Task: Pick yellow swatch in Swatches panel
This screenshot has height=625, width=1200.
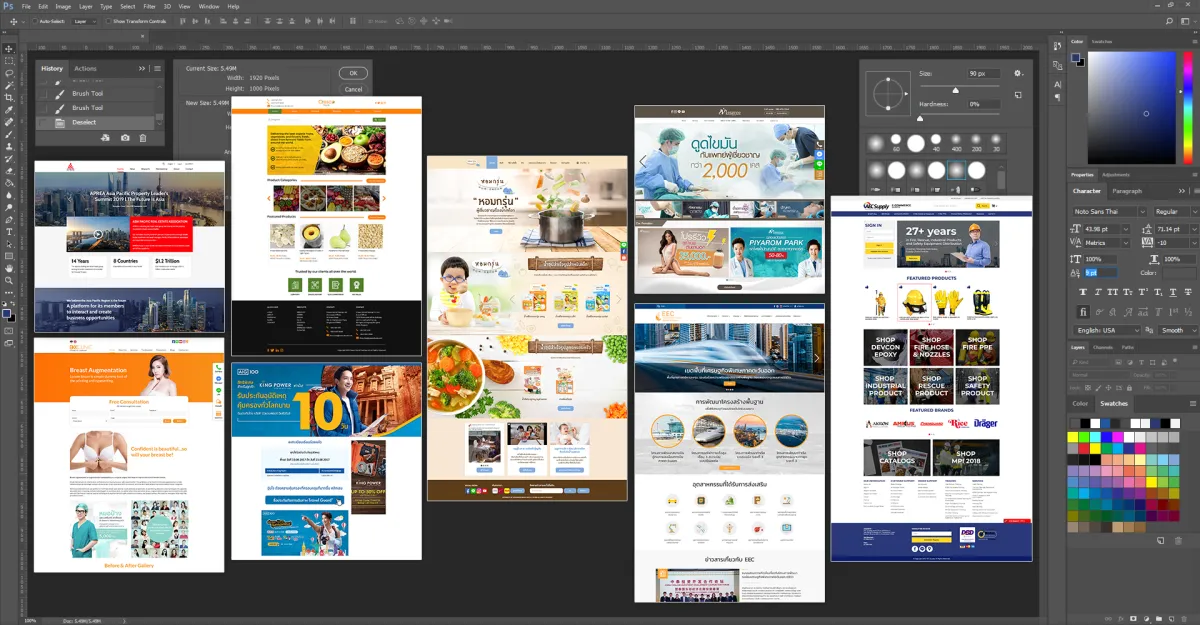Action: pos(1073,437)
